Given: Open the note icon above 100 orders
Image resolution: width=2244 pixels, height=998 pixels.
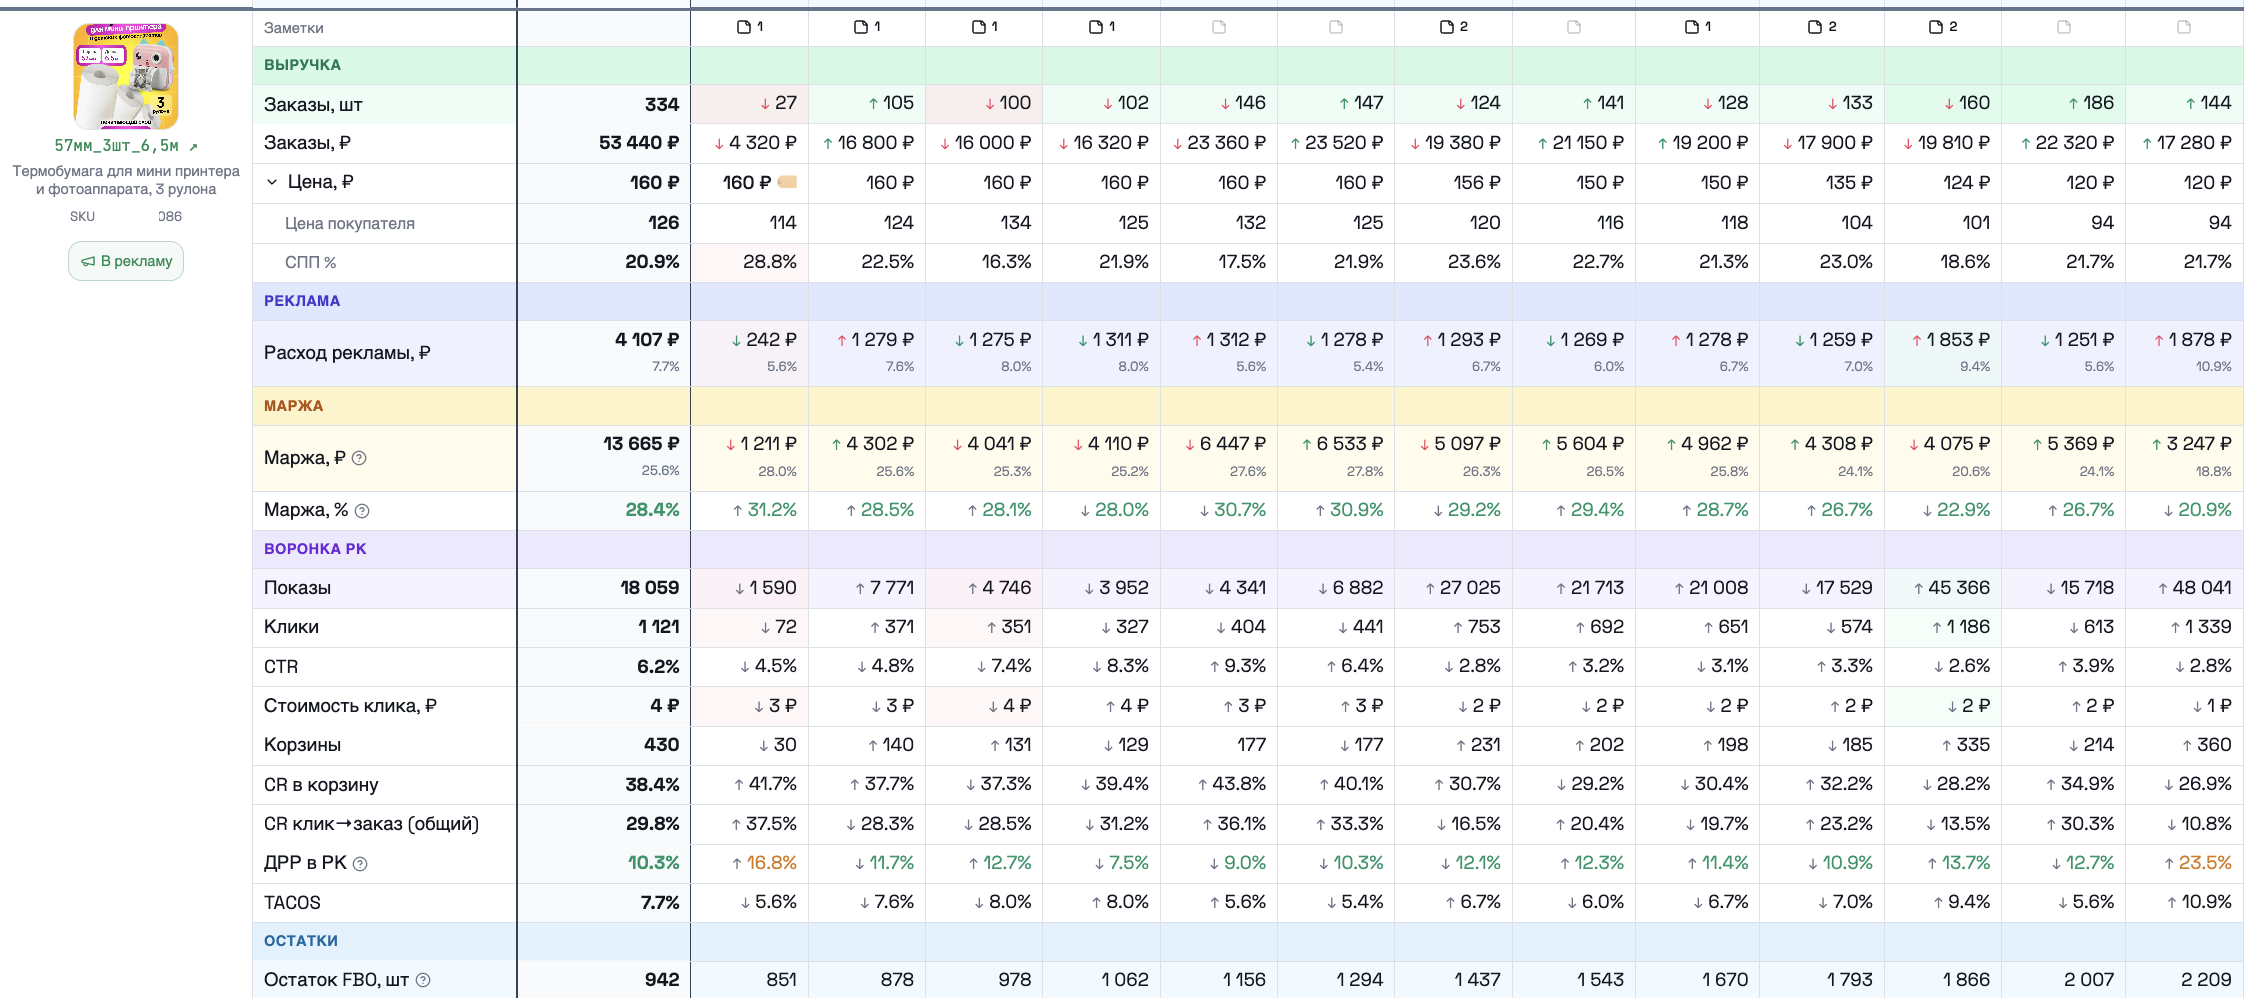Looking at the screenshot, I should (x=978, y=27).
